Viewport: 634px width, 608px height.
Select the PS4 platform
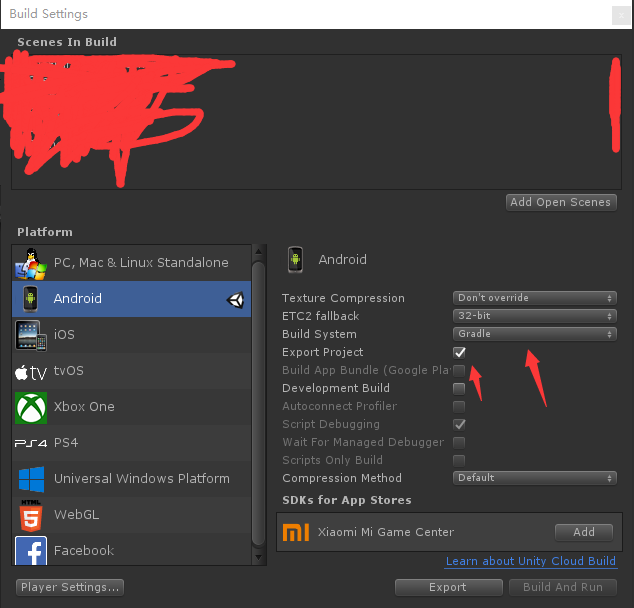131,443
